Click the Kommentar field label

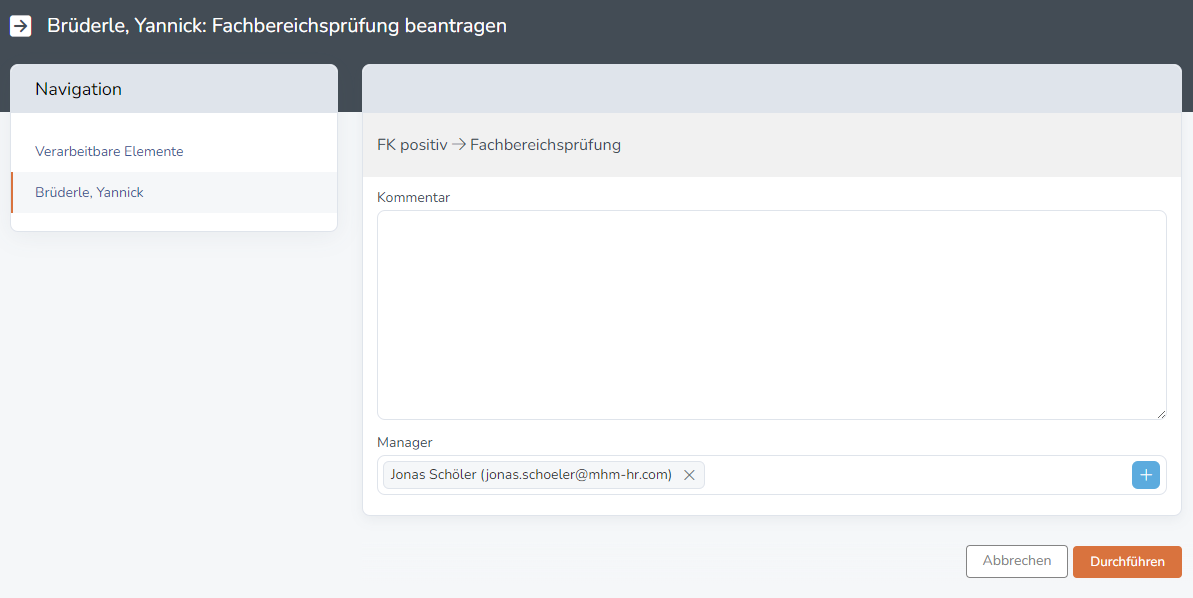(413, 197)
